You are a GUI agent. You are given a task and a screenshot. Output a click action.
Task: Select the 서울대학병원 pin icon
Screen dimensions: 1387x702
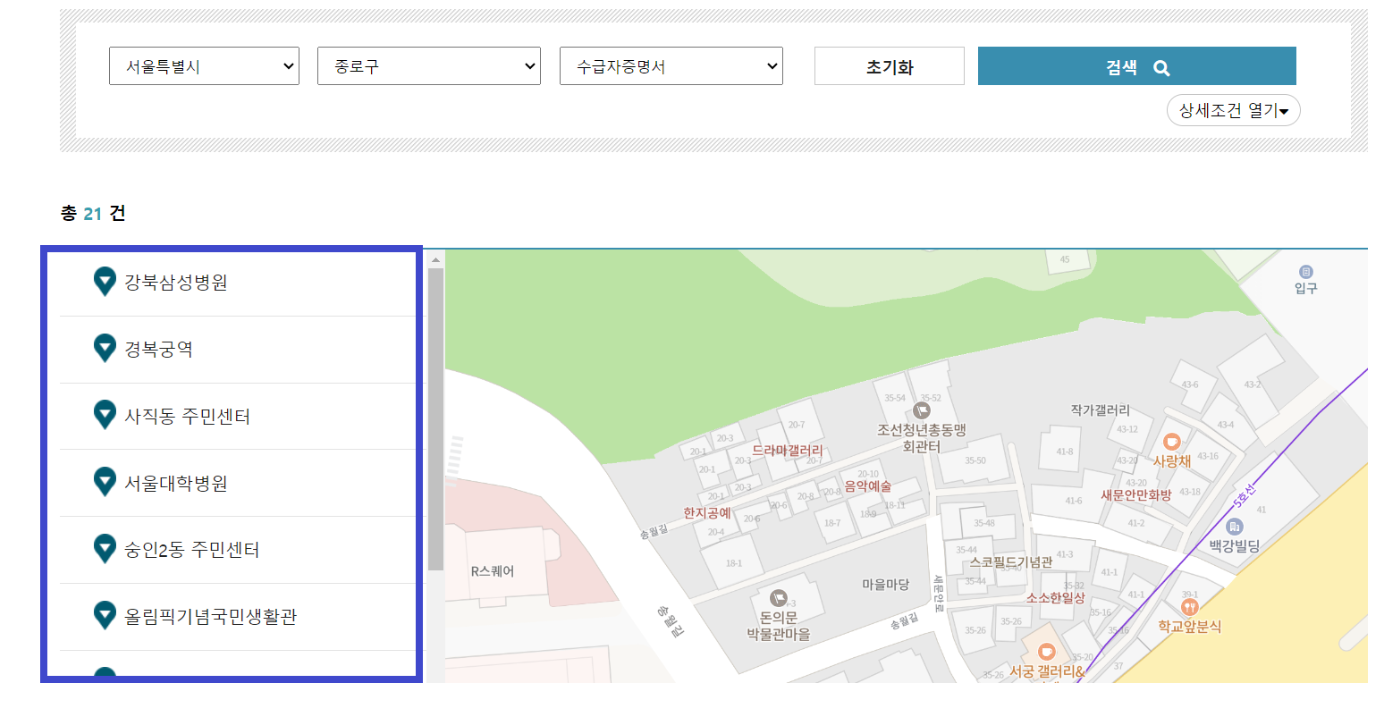tap(104, 482)
